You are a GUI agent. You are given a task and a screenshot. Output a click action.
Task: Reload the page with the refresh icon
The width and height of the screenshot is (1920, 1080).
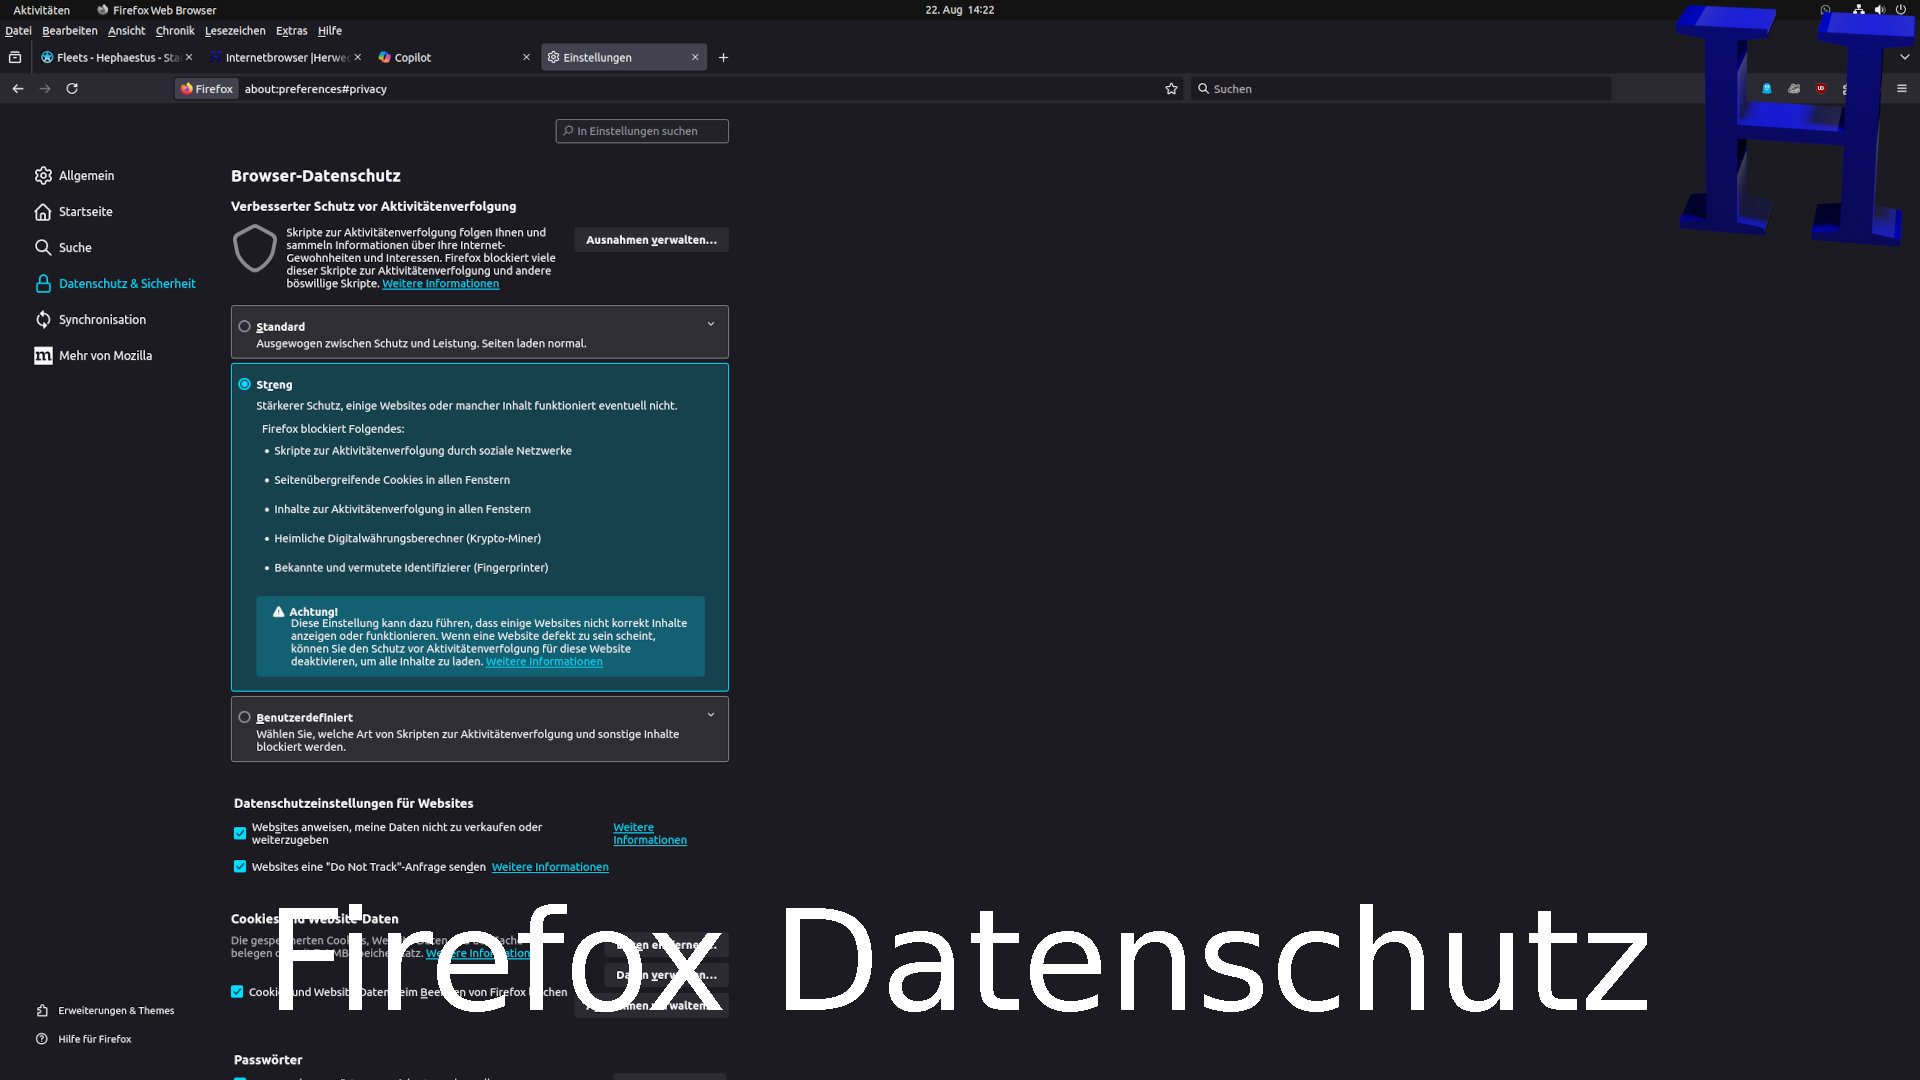[72, 88]
